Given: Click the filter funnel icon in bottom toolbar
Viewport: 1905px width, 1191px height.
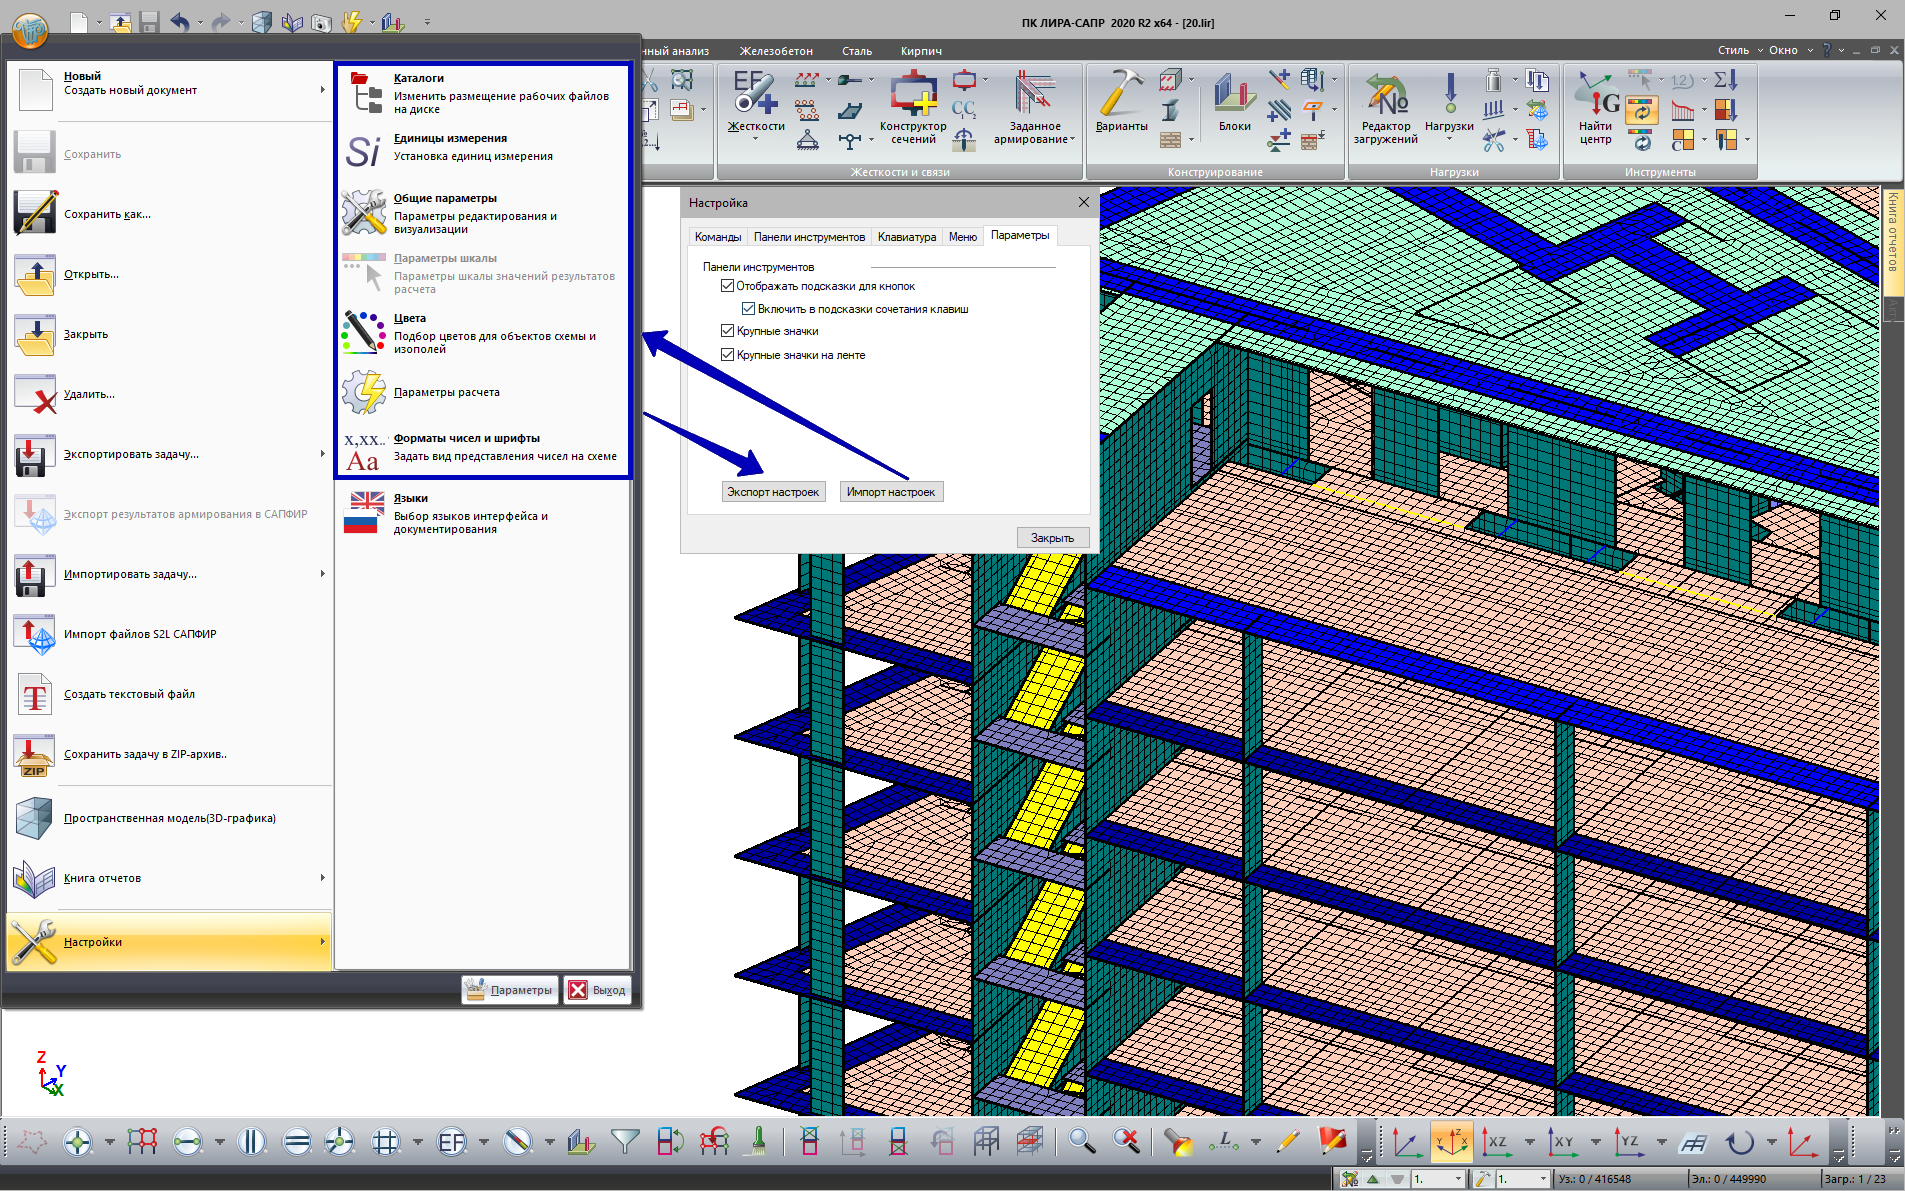Looking at the screenshot, I should pyautogui.click(x=625, y=1141).
